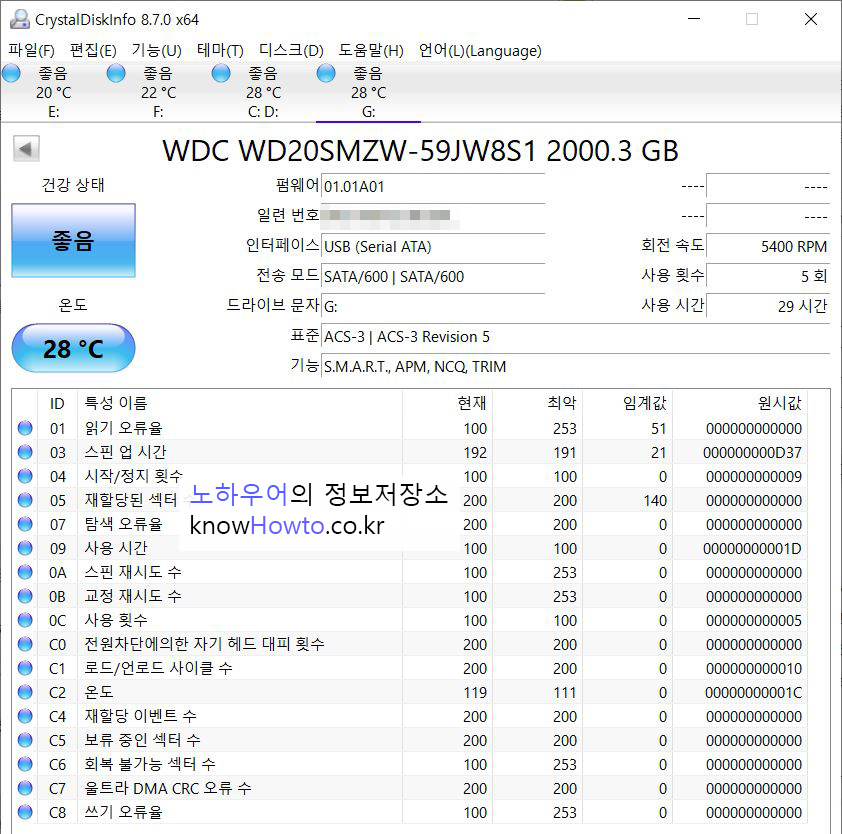Click the interface field USB (Serial ATA)
Viewport: 842px width, 834px height.
[x=433, y=246]
